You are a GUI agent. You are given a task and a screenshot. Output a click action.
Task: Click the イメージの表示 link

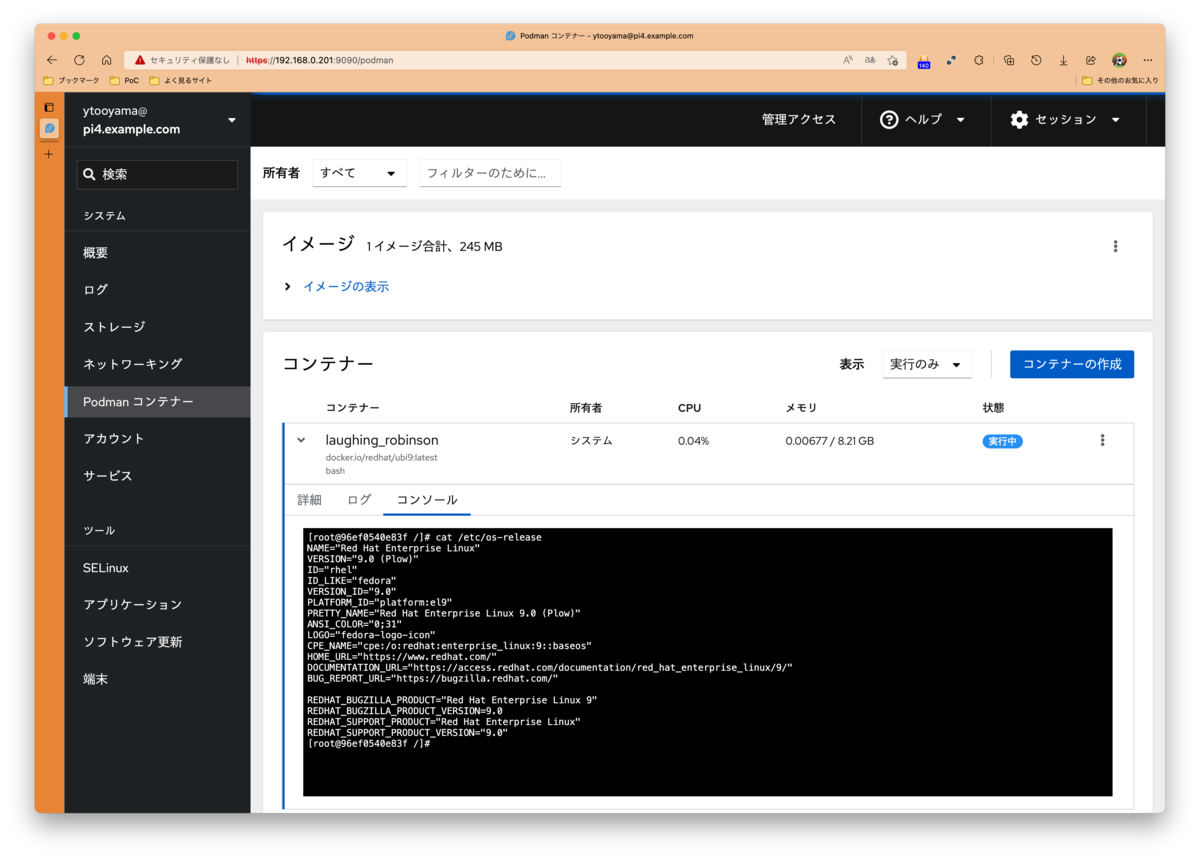tap(346, 286)
